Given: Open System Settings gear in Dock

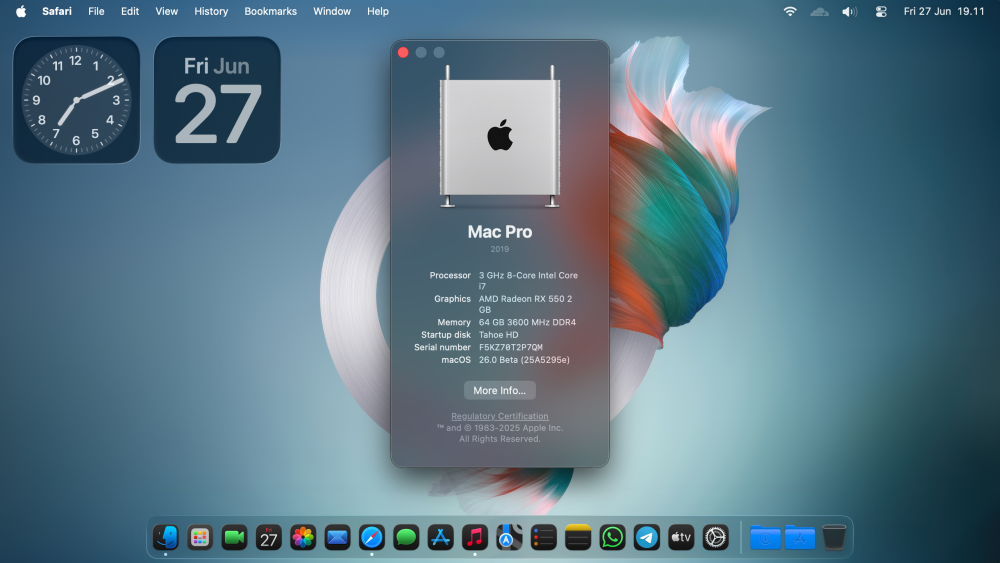Looking at the screenshot, I should [716, 537].
